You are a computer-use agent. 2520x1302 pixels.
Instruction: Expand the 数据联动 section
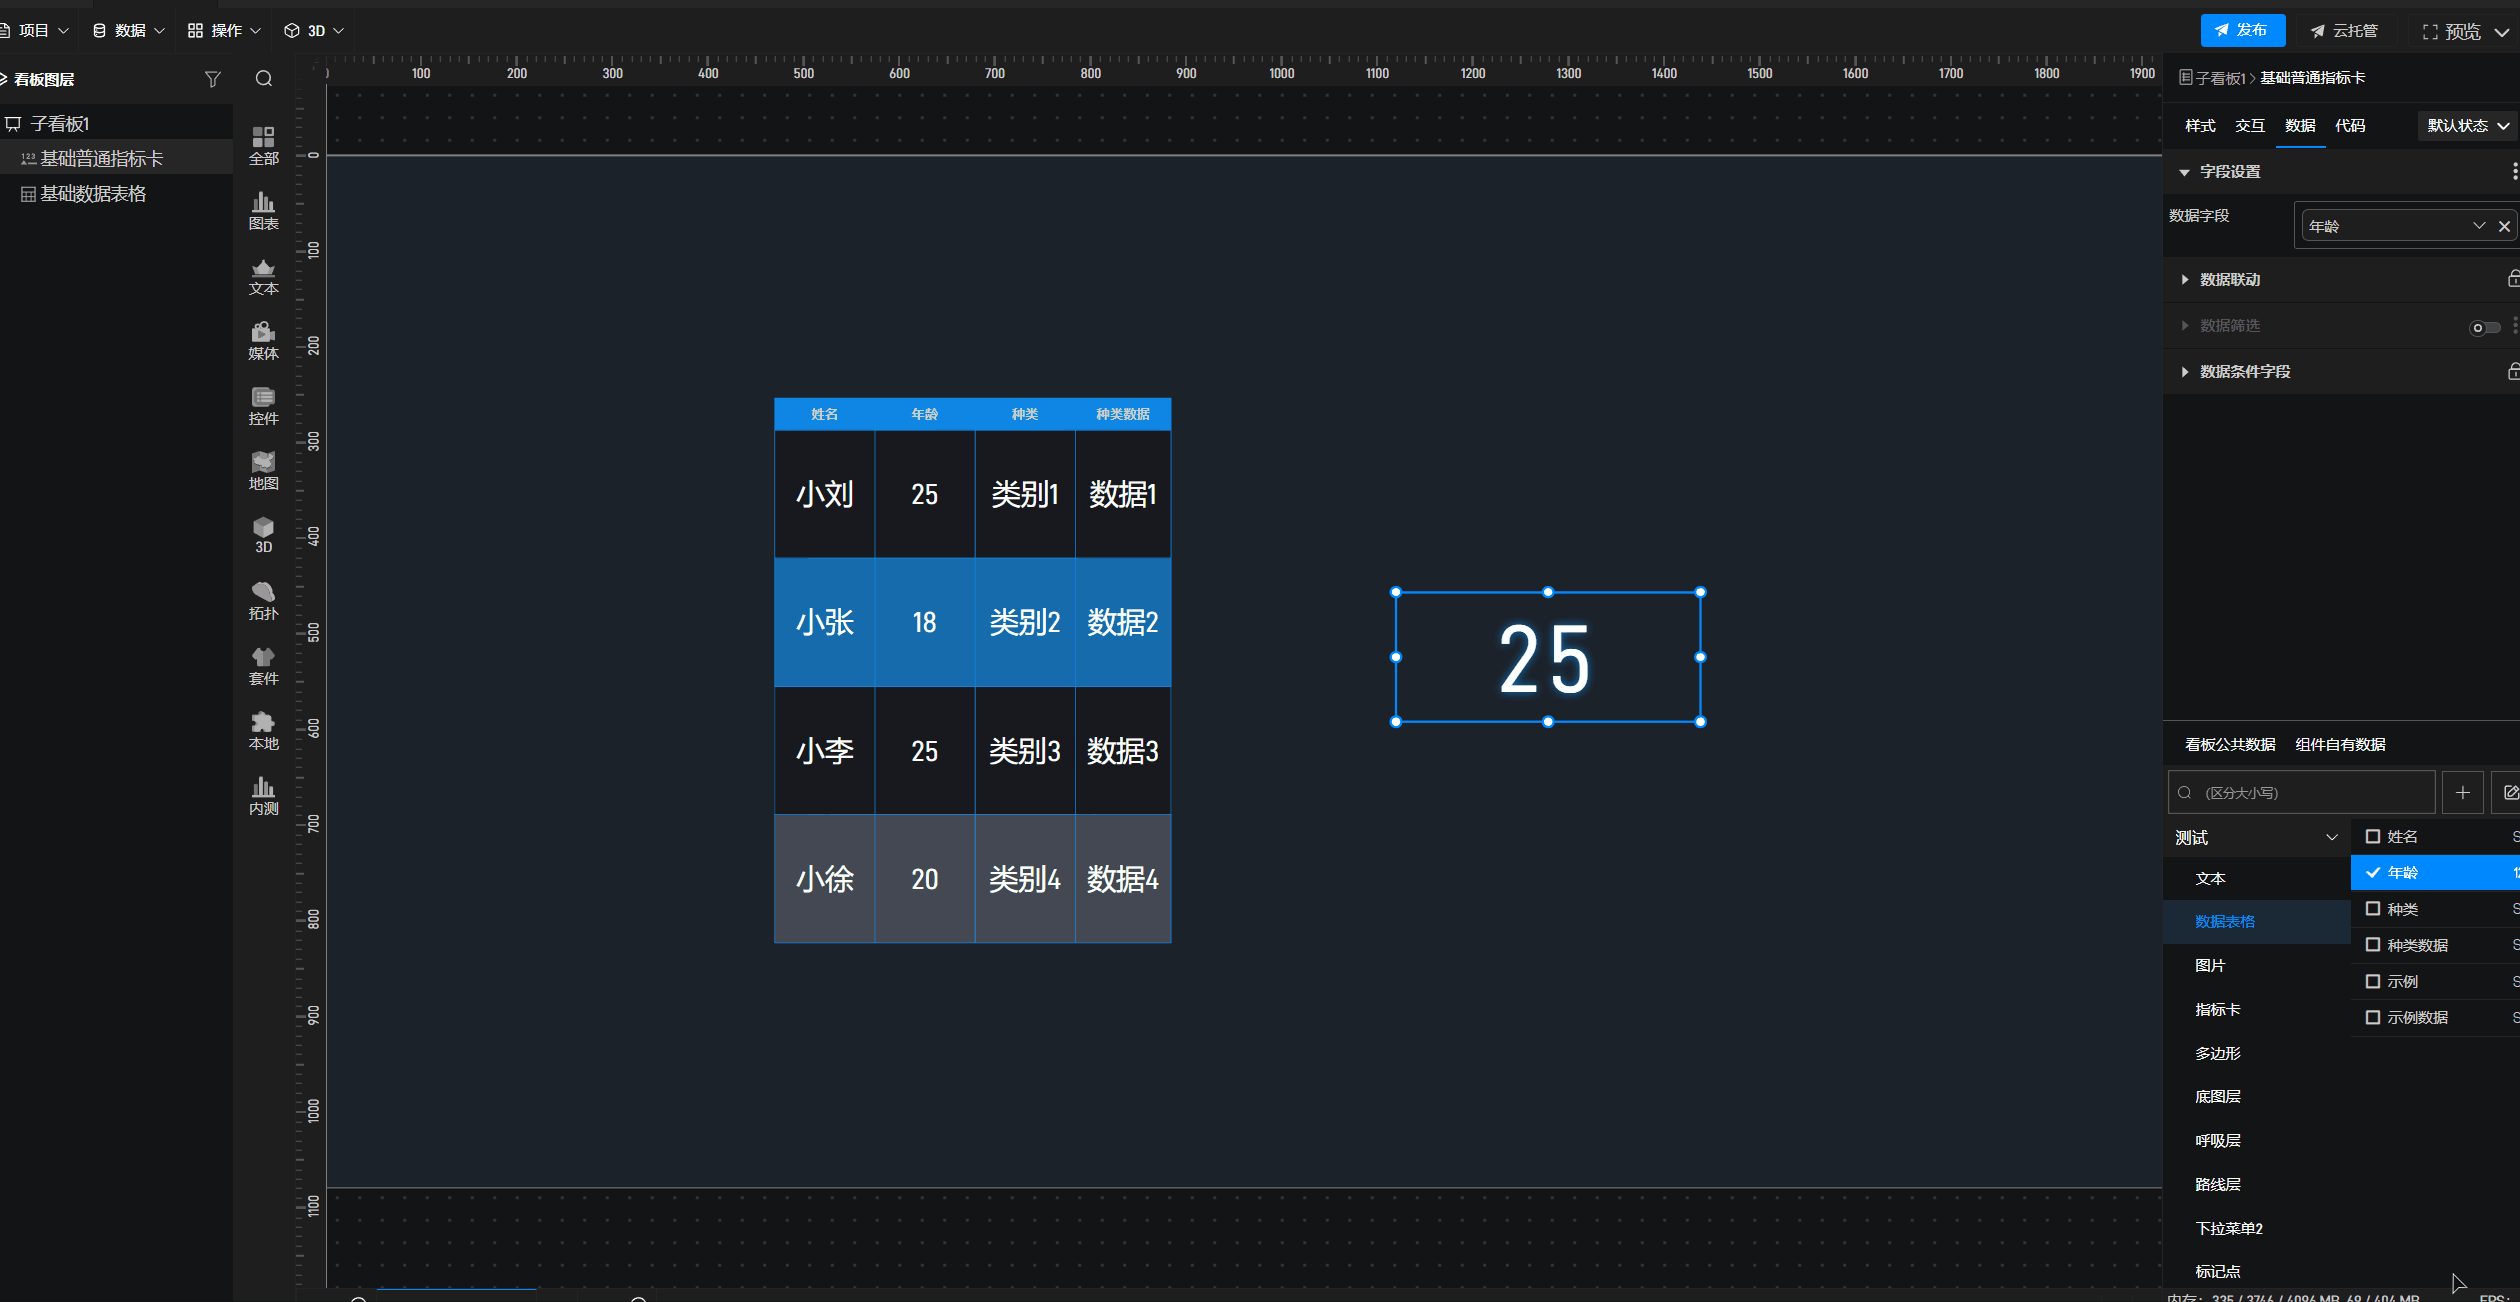point(2229,280)
